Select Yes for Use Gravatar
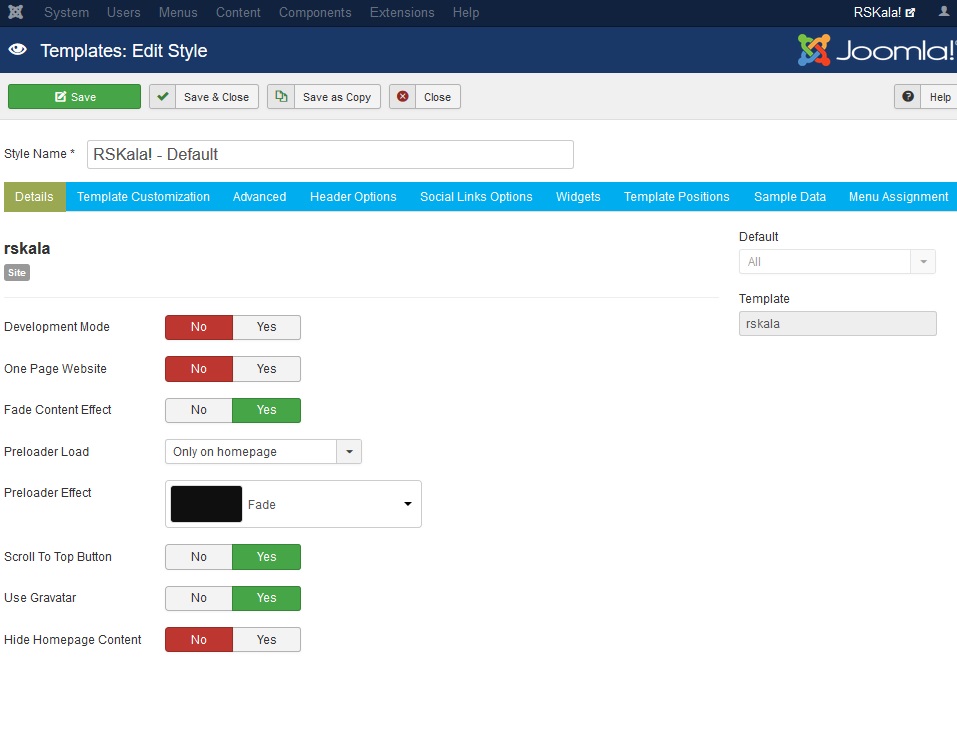Viewport: 957px width, 737px height. tap(267, 598)
